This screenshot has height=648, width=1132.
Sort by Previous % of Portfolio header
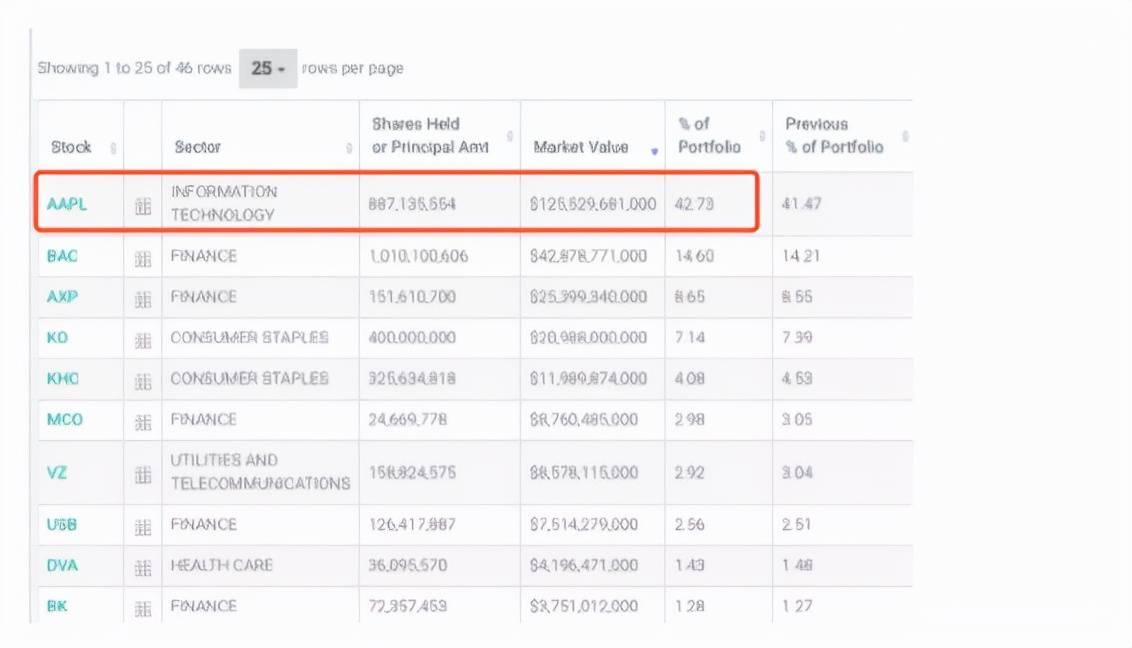coord(840,136)
